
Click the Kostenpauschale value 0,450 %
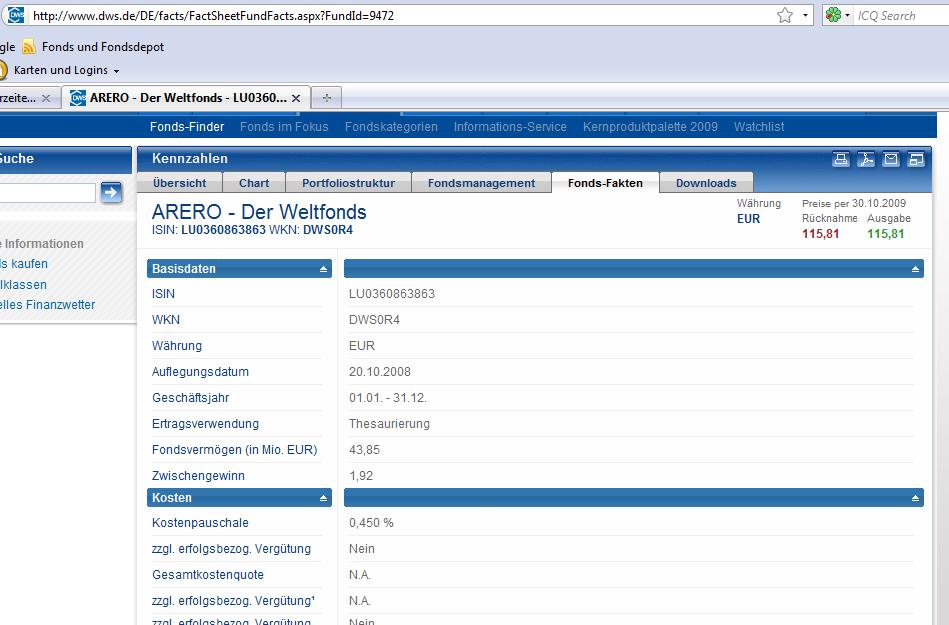(x=371, y=523)
